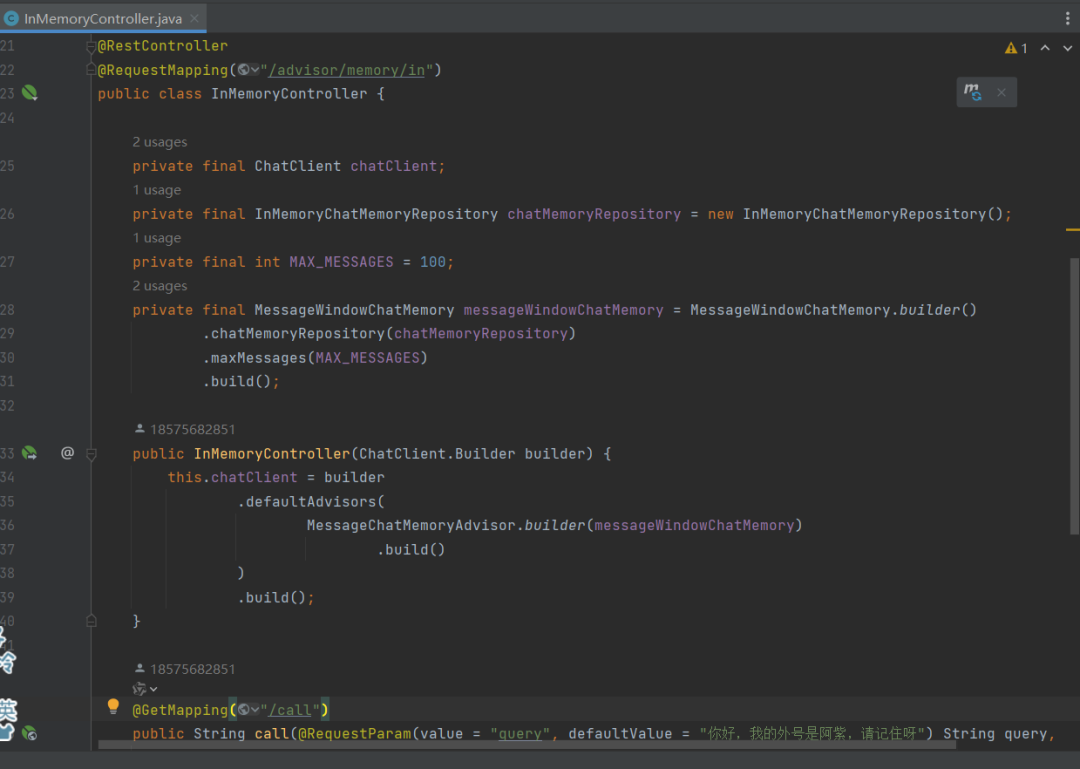Click new InMemoryChatMemoryRepository() expression
The image size is (1080, 769).
point(855,214)
